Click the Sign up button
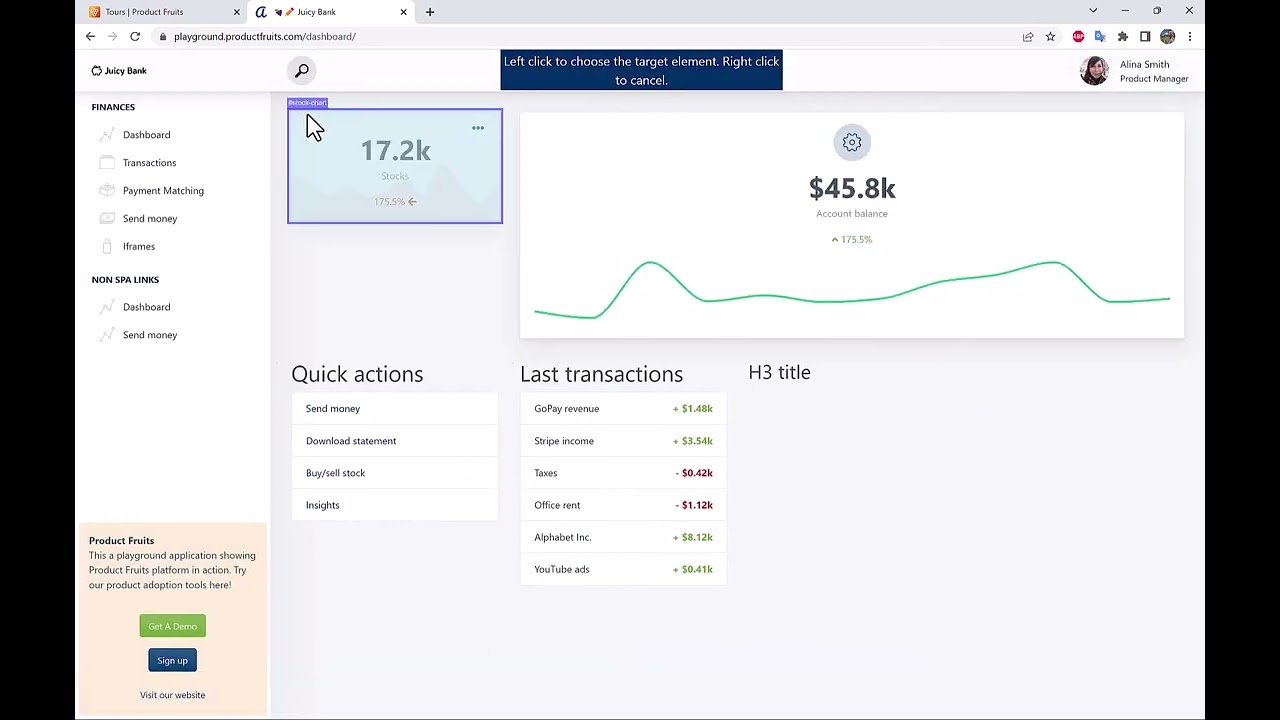This screenshot has width=1280, height=720. (x=172, y=660)
